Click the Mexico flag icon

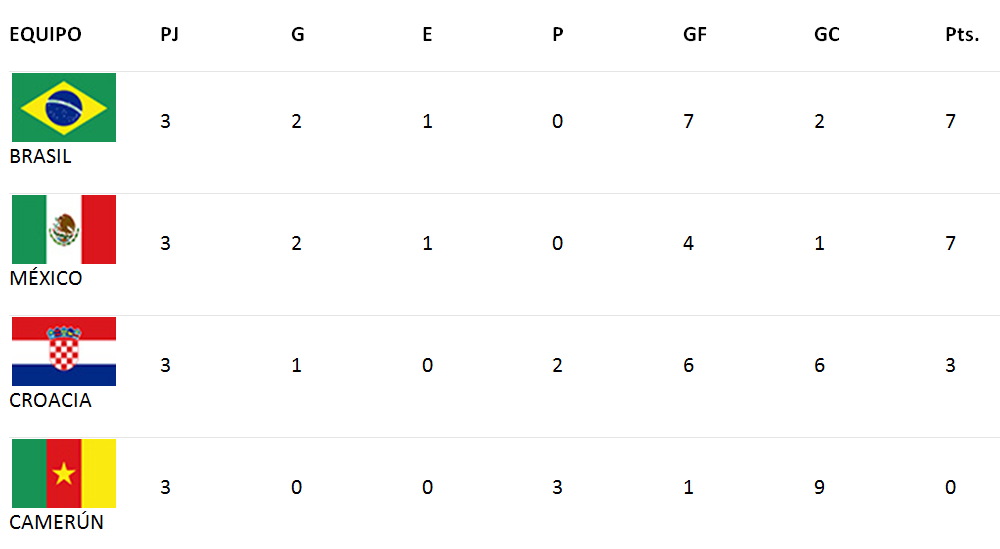pyautogui.click(x=64, y=230)
